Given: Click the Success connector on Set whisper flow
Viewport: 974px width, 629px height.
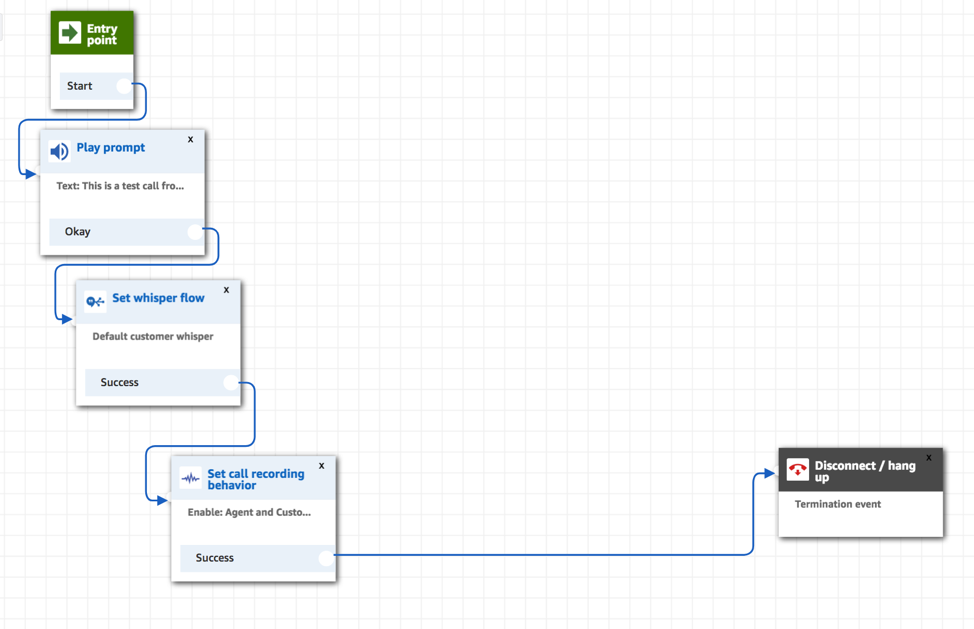Looking at the screenshot, I should [230, 382].
